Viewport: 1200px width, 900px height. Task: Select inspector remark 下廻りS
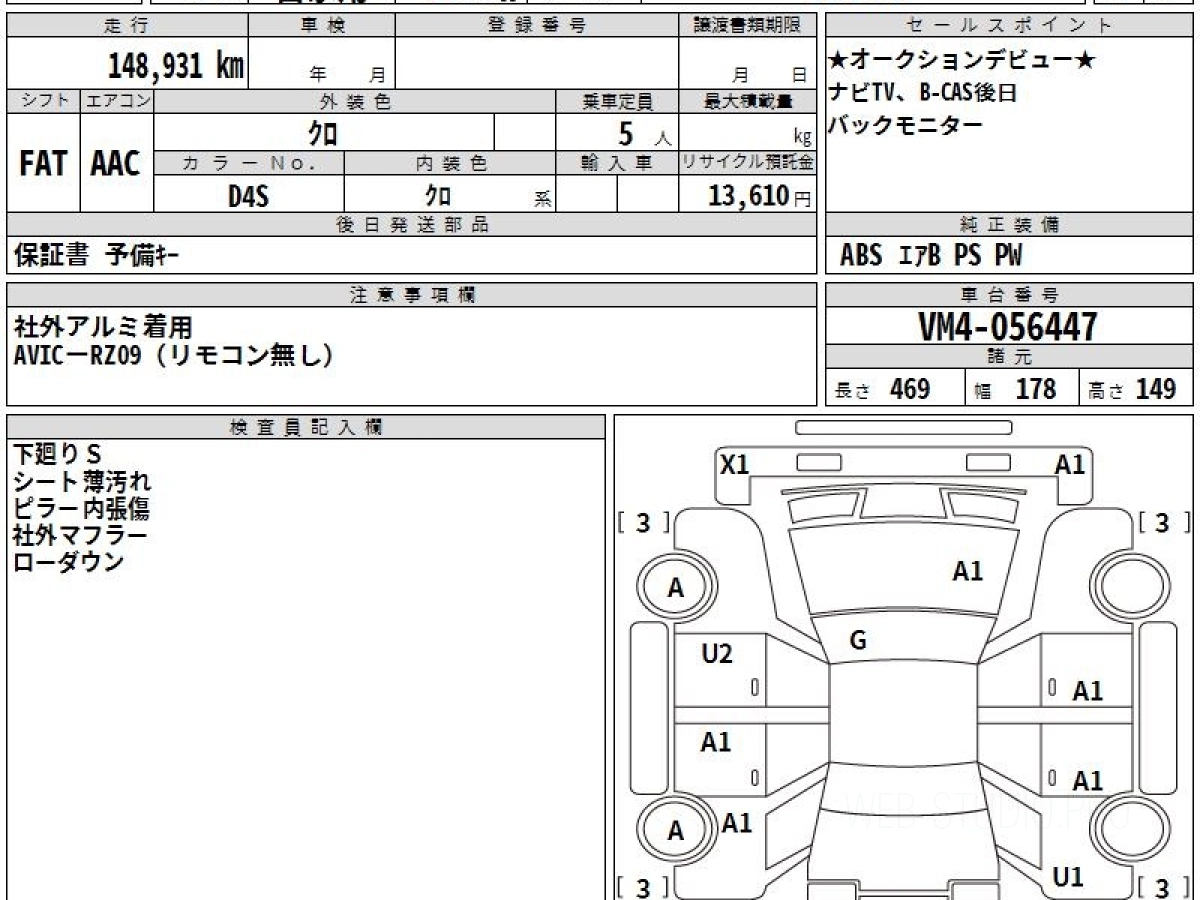58,454
